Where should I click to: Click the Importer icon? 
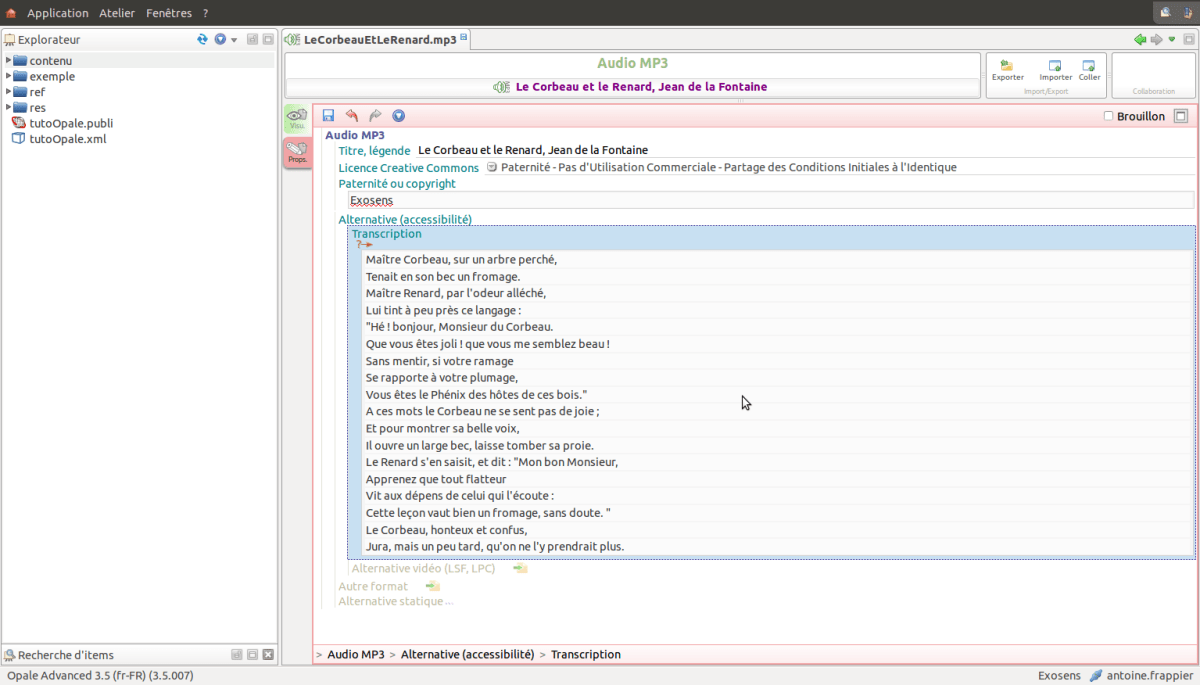[x=1055, y=67]
